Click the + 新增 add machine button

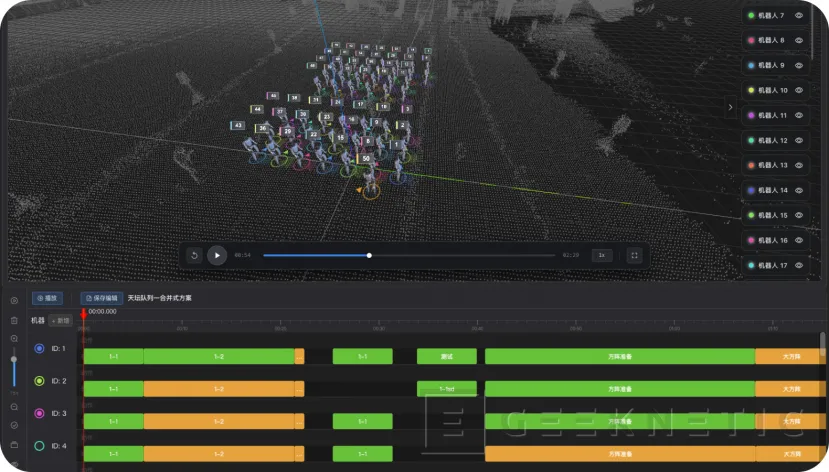(x=60, y=321)
